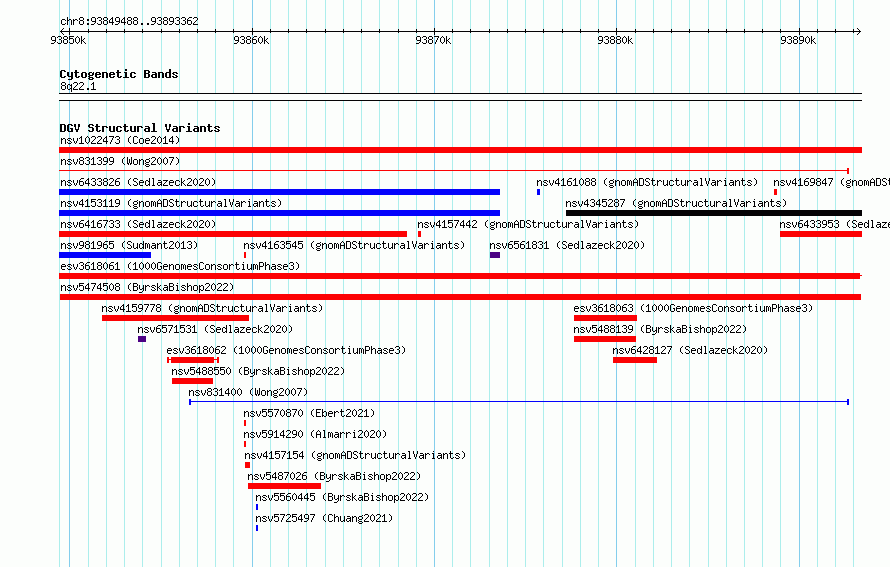Select the purple nsv6561831 marker
This screenshot has width=890, height=567.
495,255
